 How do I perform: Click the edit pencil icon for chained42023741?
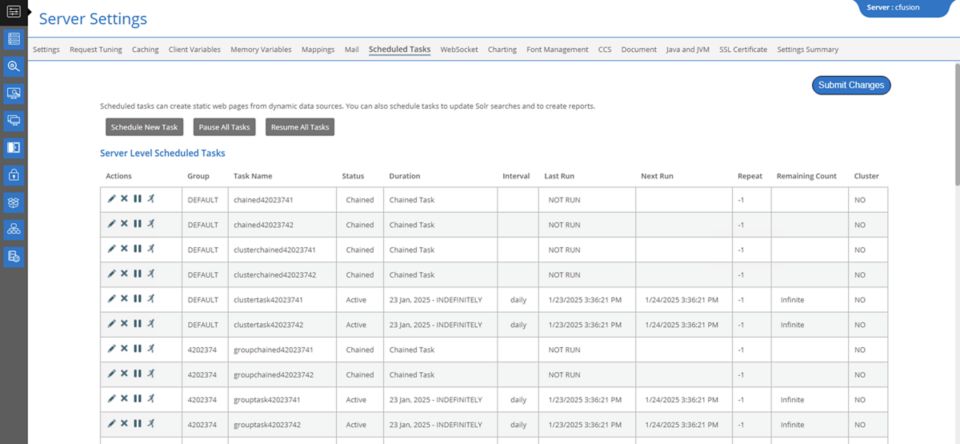112,199
